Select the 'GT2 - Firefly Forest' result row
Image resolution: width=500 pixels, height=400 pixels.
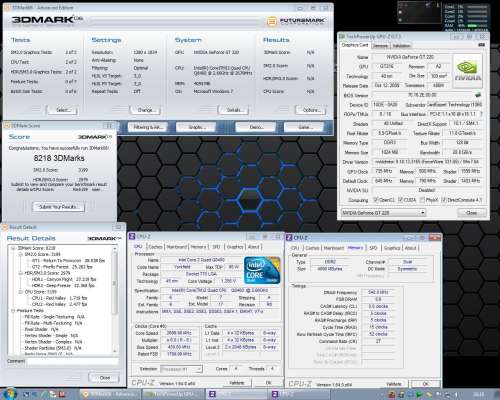(62, 267)
